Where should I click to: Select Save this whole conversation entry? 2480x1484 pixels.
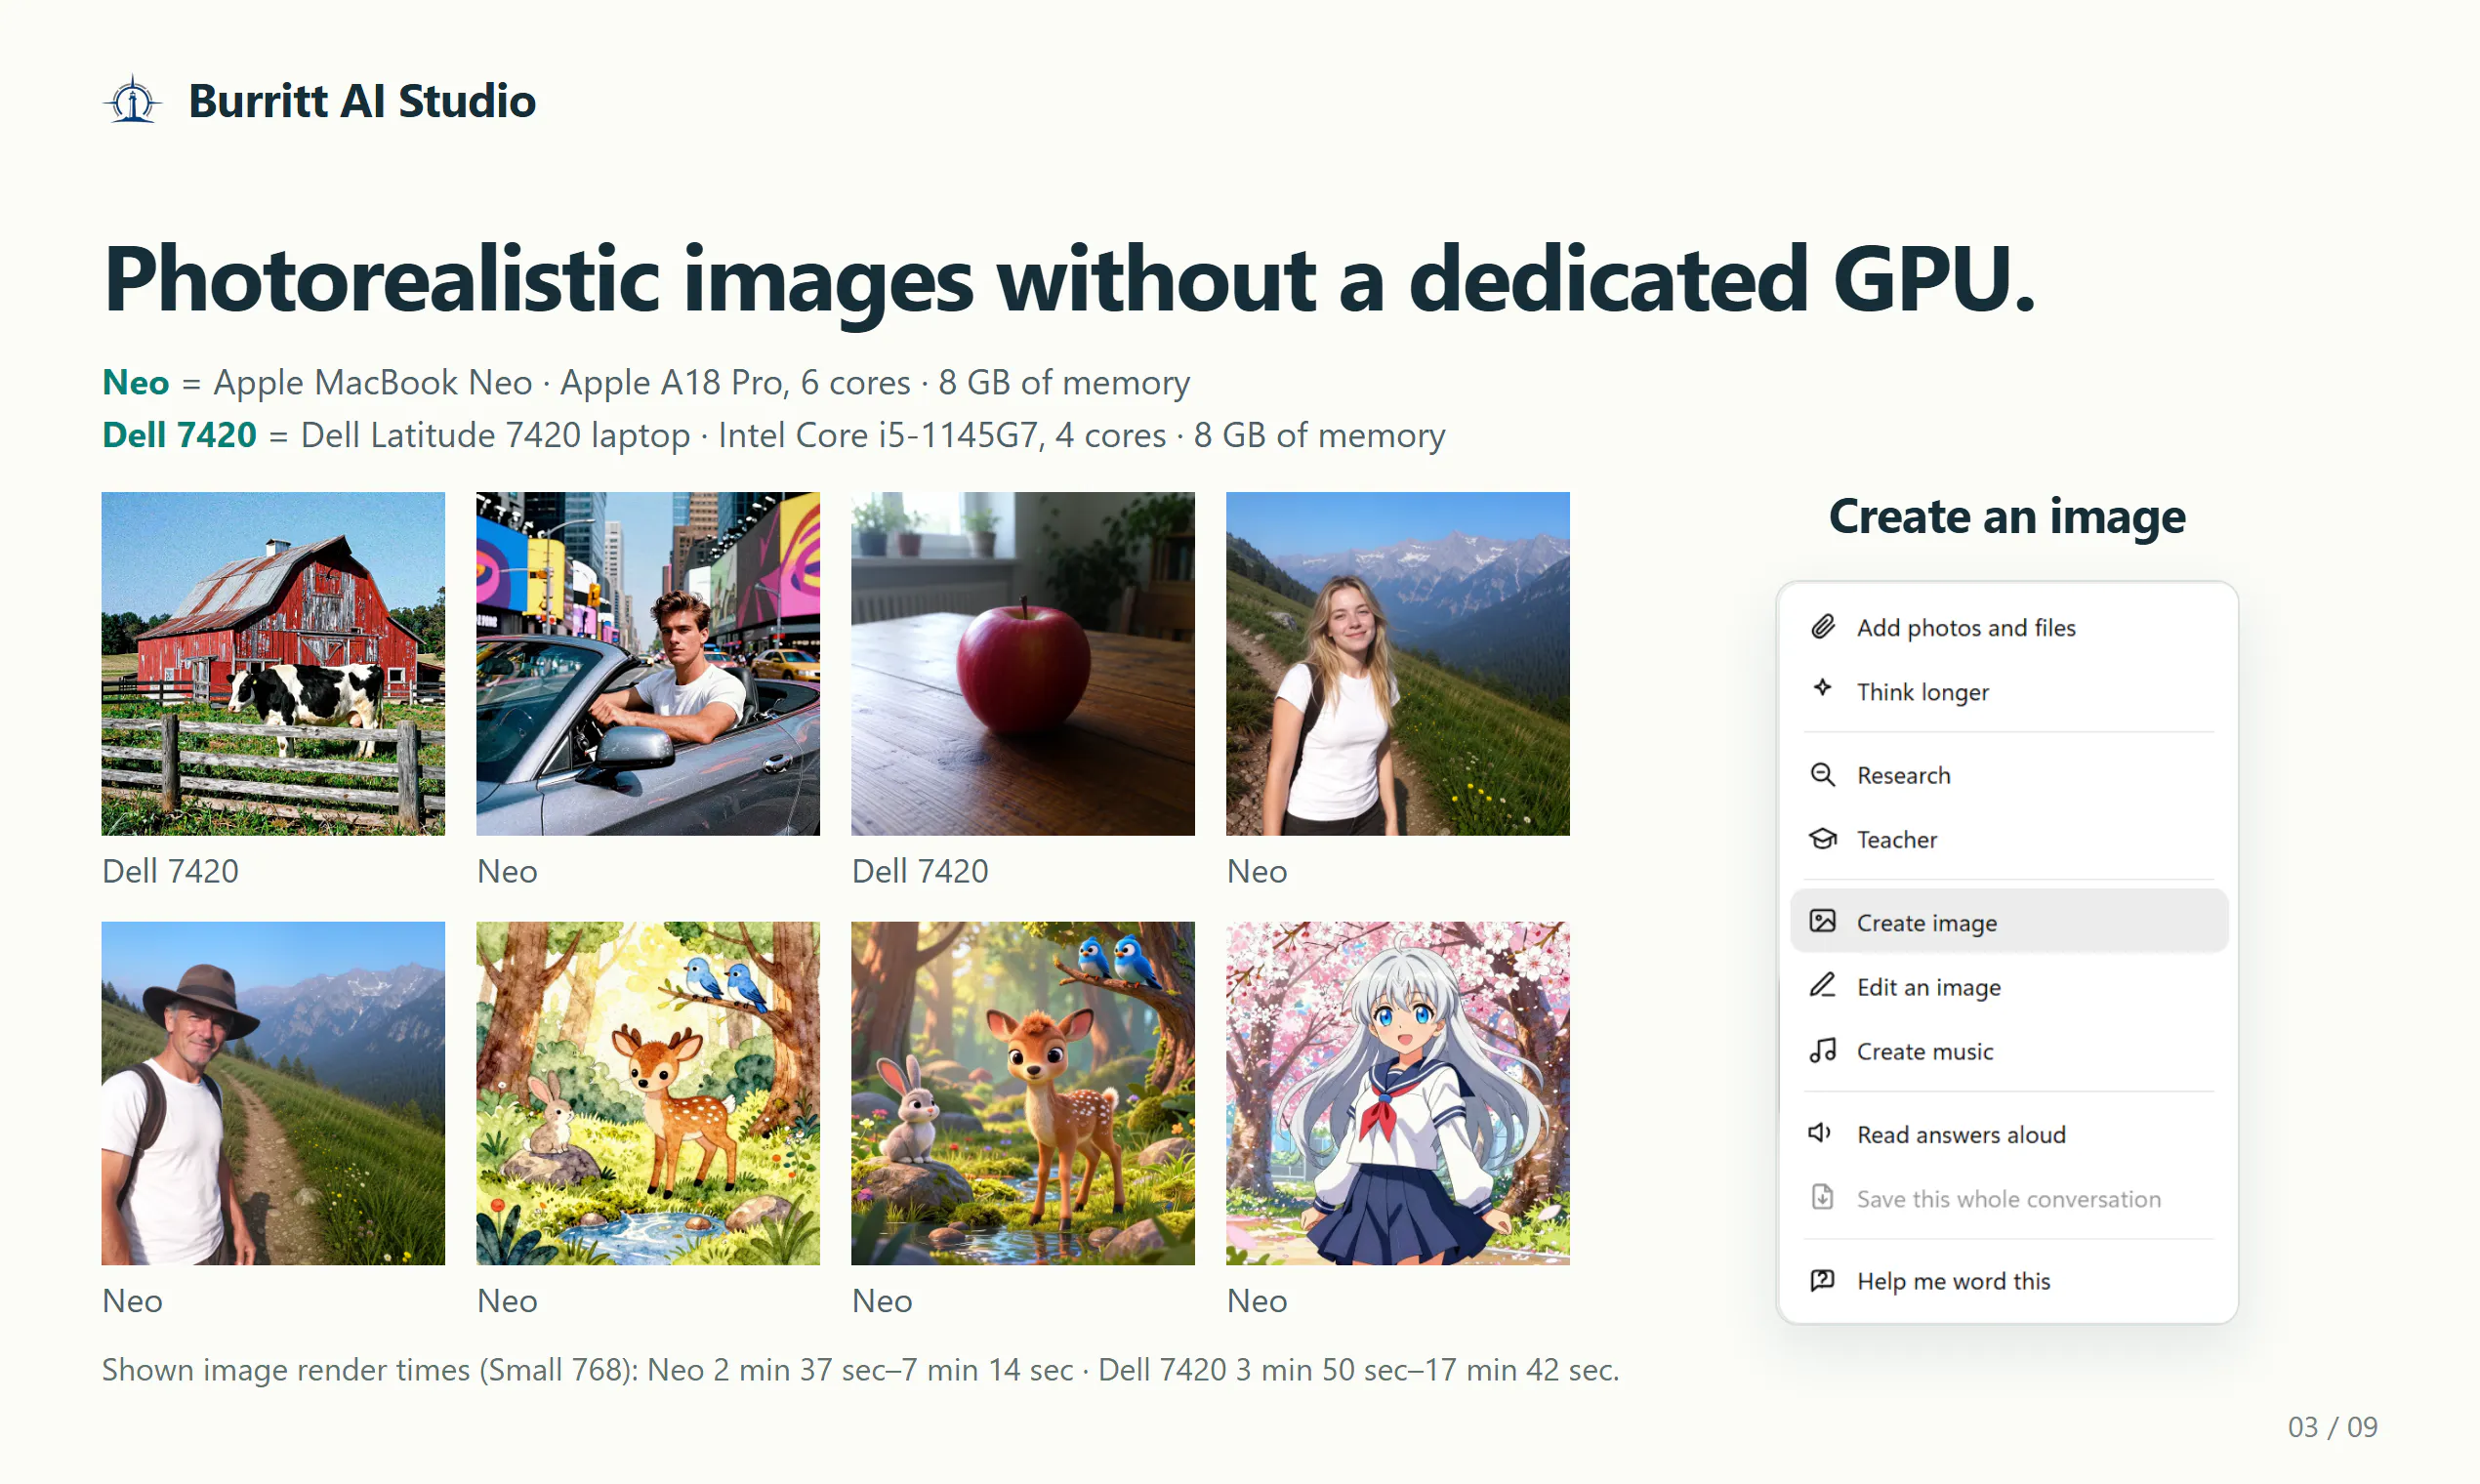(2008, 1198)
